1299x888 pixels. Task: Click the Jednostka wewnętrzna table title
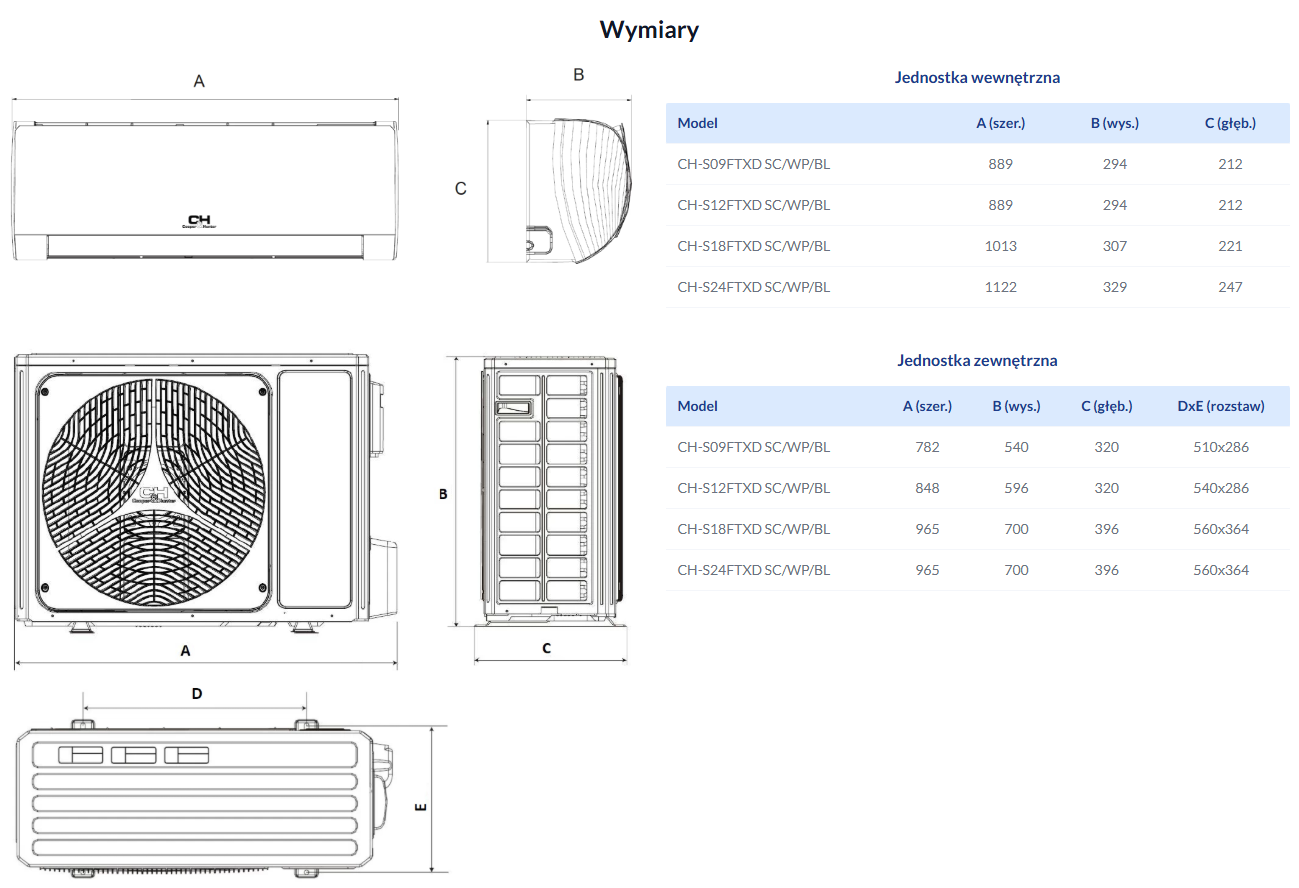[x=977, y=77]
